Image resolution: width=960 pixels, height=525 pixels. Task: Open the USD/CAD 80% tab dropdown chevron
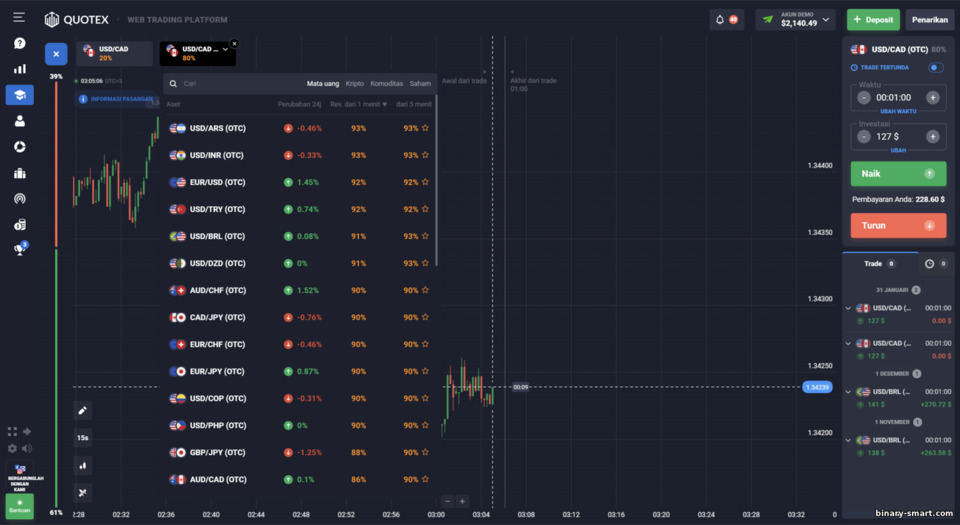(x=225, y=50)
